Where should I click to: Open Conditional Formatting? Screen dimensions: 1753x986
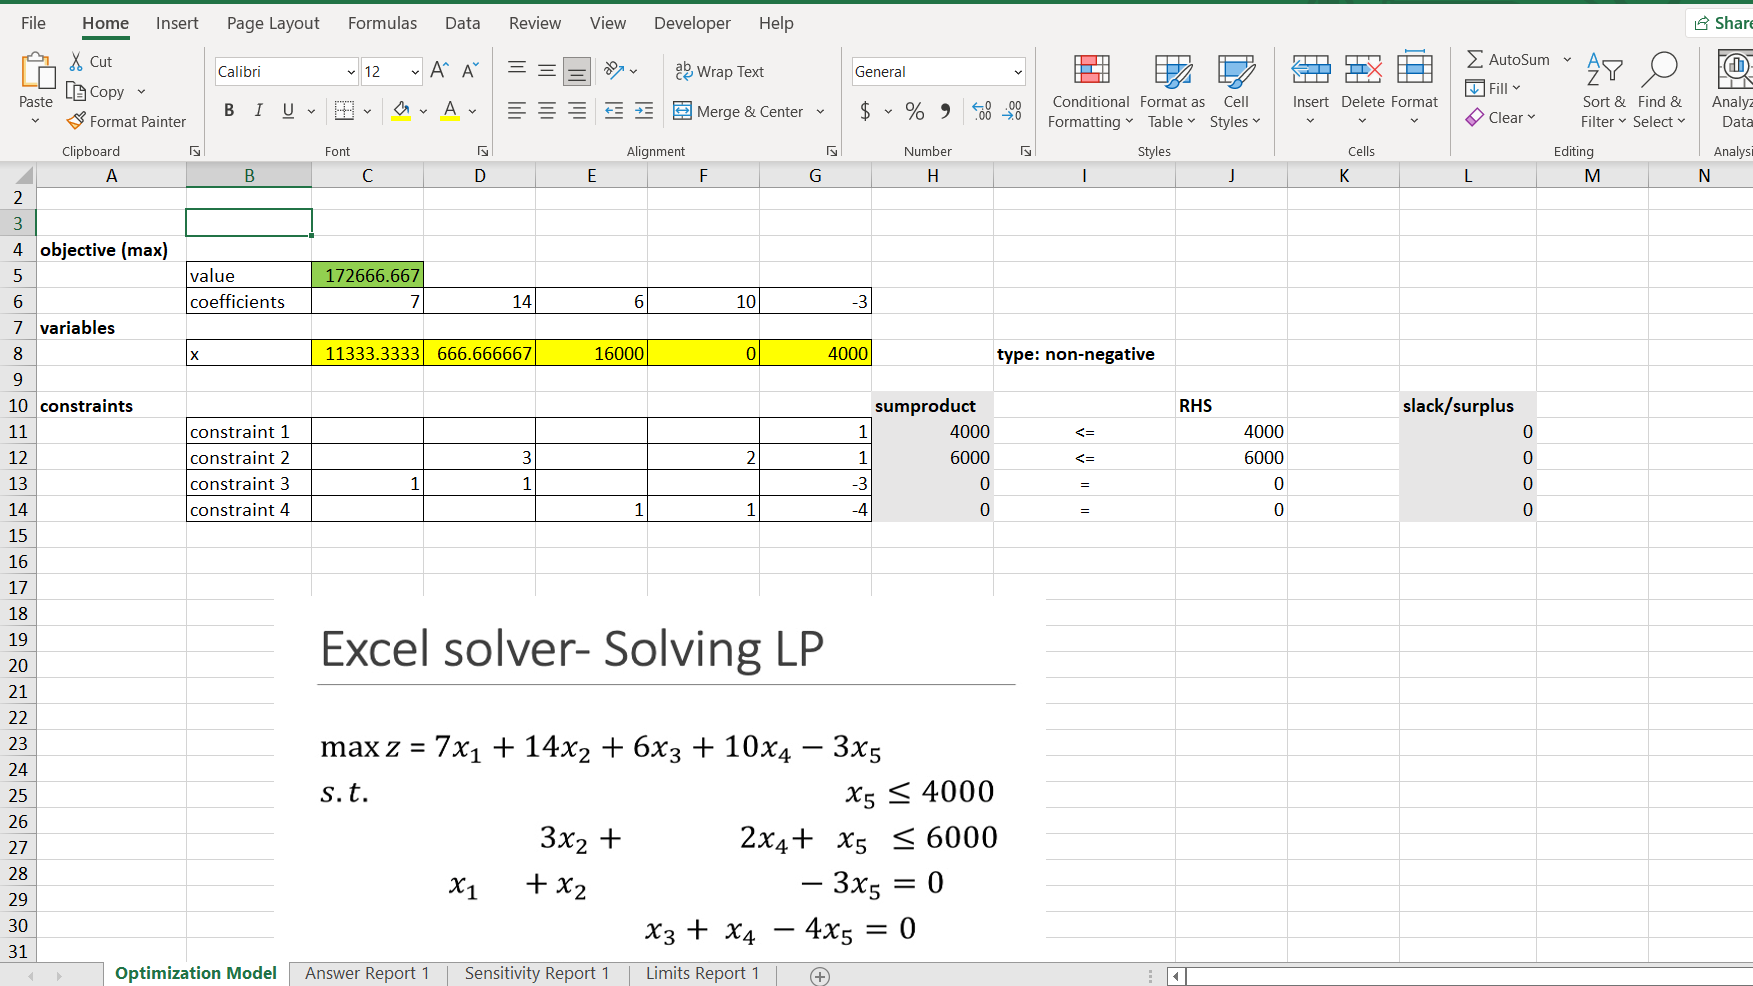[x=1089, y=91]
